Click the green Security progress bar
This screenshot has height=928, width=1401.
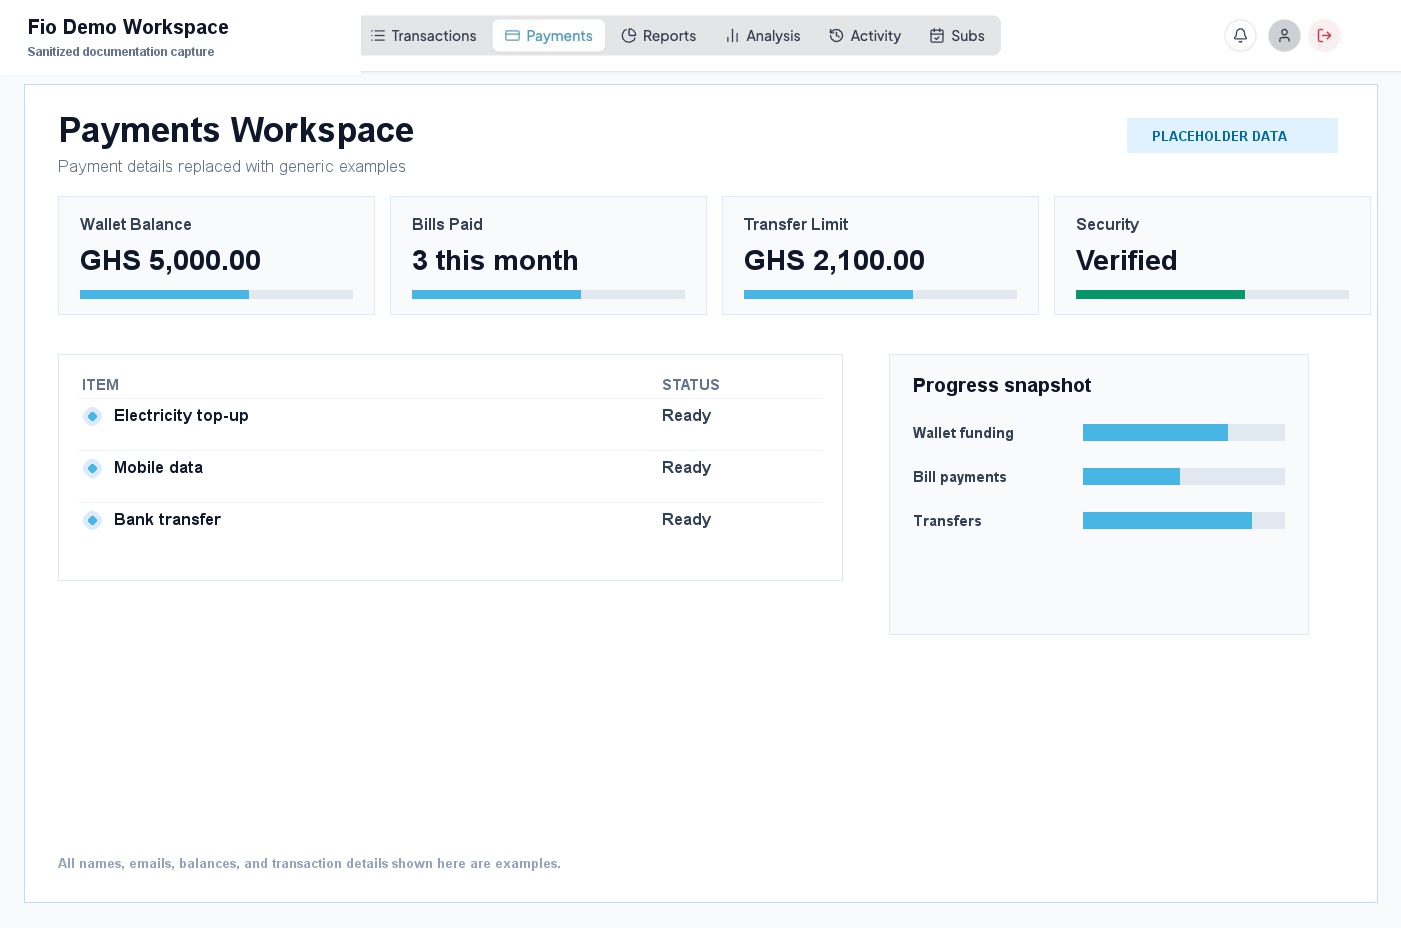tap(1212, 295)
